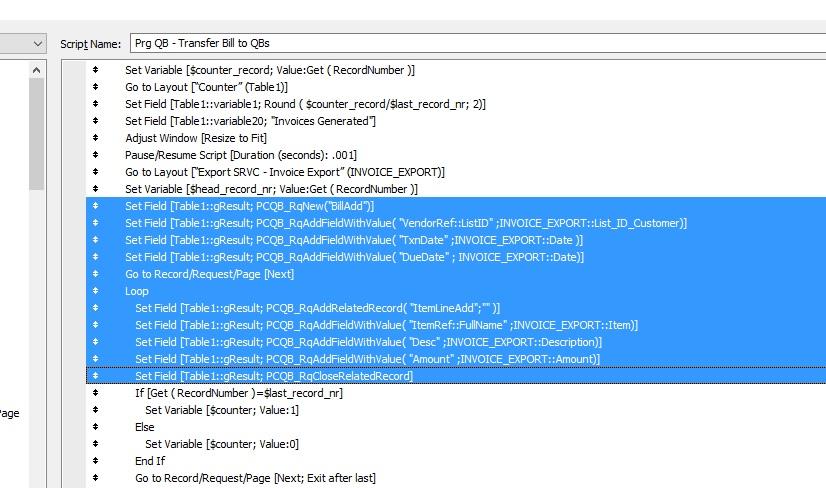The width and height of the screenshot is (826, 488).
Task: Click reorder handle of Set Variable $counter Value:1
Action: coord(95,409)
